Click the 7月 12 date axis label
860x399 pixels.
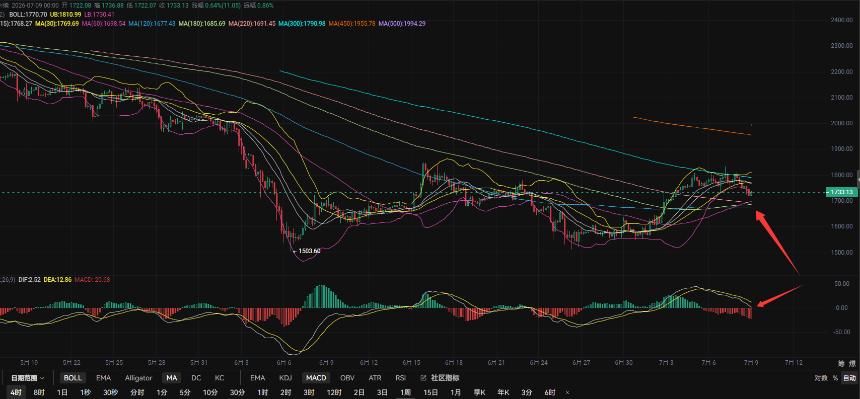pos(795,363)
